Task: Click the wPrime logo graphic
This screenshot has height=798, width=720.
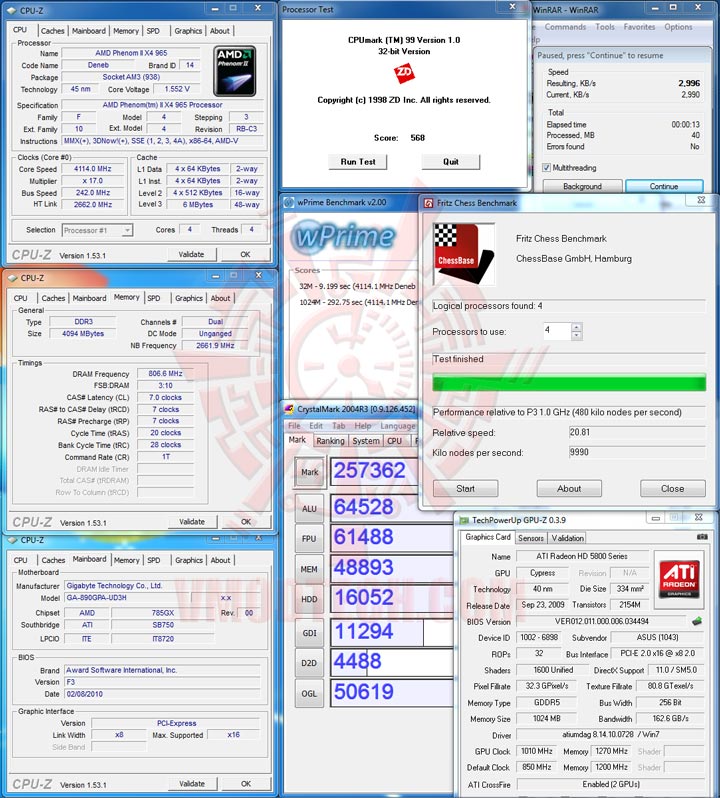Action: [345, 237]
